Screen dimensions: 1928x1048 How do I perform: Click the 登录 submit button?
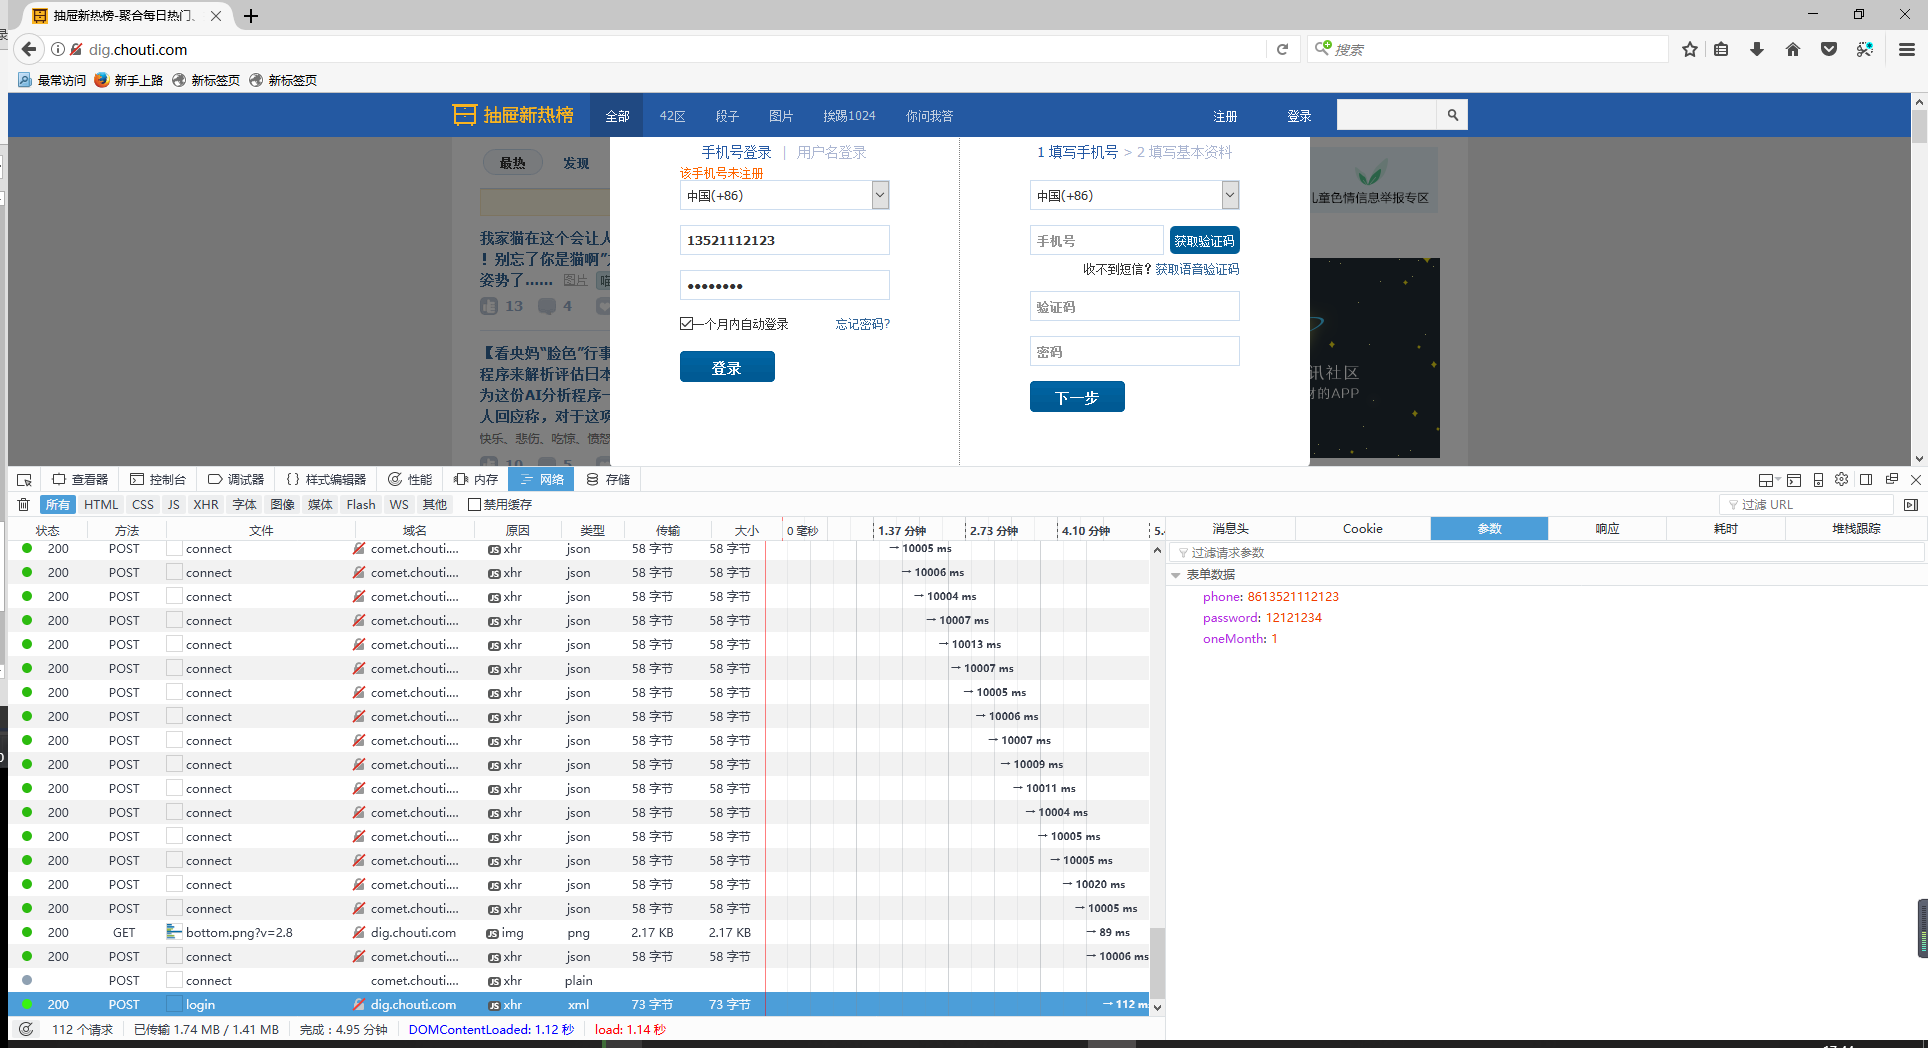pos(727,367)
